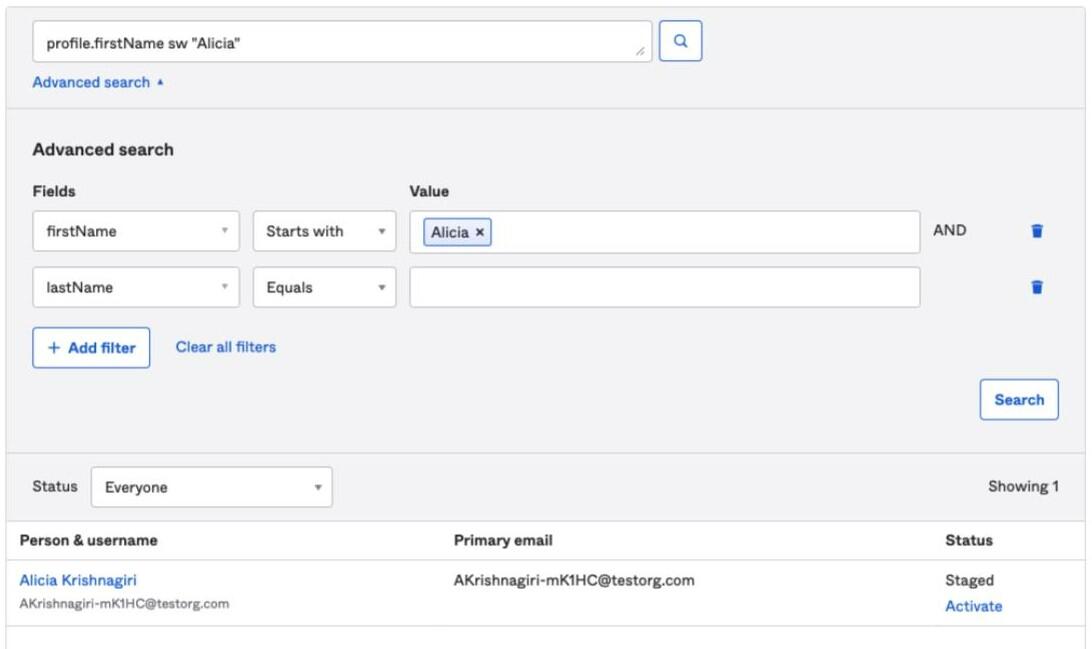The image size is (1092, 649).
Task: Delete the lastName filter row
Action: click(1036, 287)
